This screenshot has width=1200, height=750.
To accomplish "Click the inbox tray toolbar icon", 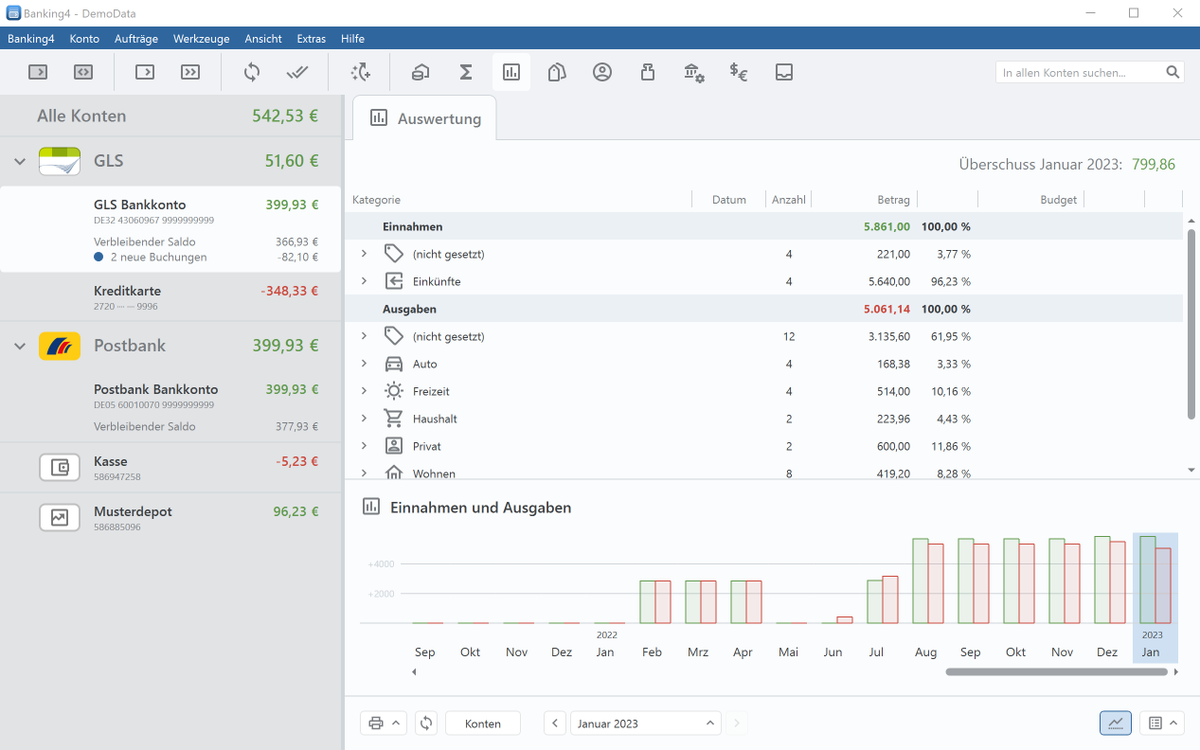I will [x=784, y=72].
